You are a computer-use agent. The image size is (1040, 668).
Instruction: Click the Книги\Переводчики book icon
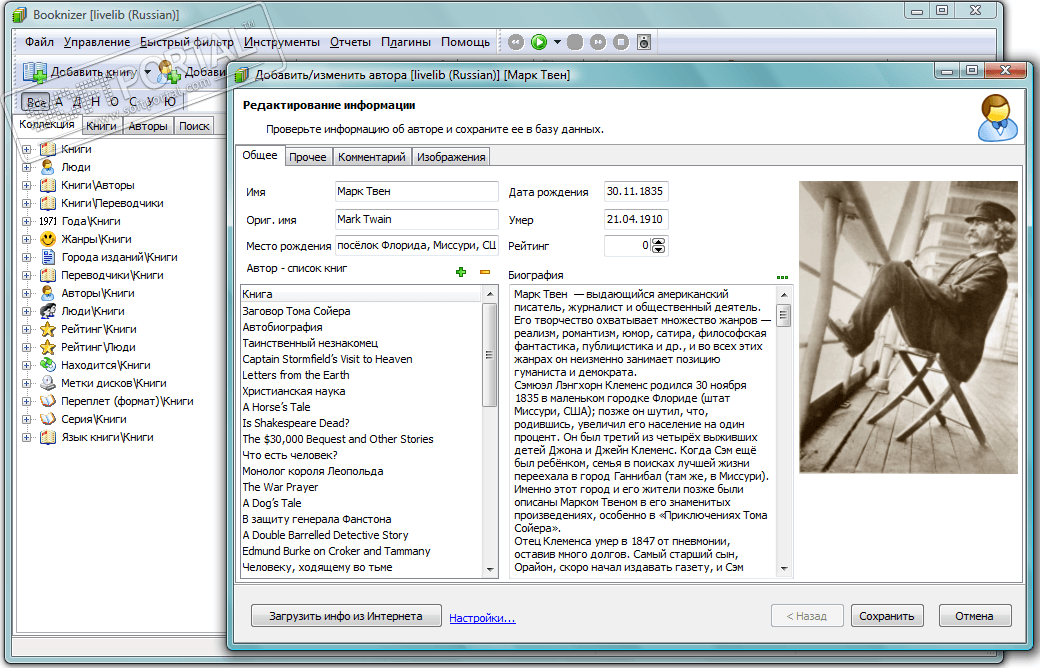coord(48,203)
